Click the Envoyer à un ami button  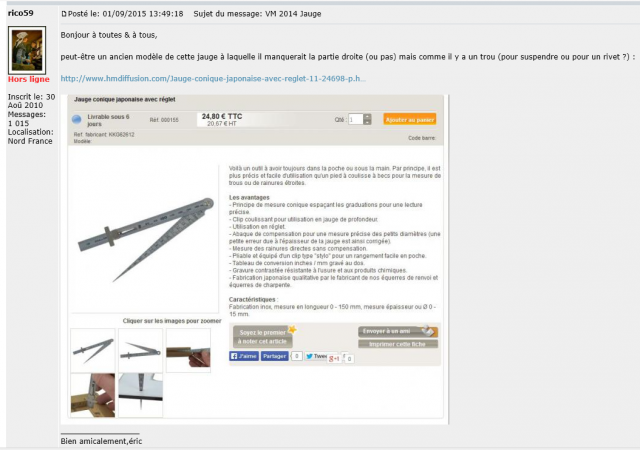pos(398,331)
